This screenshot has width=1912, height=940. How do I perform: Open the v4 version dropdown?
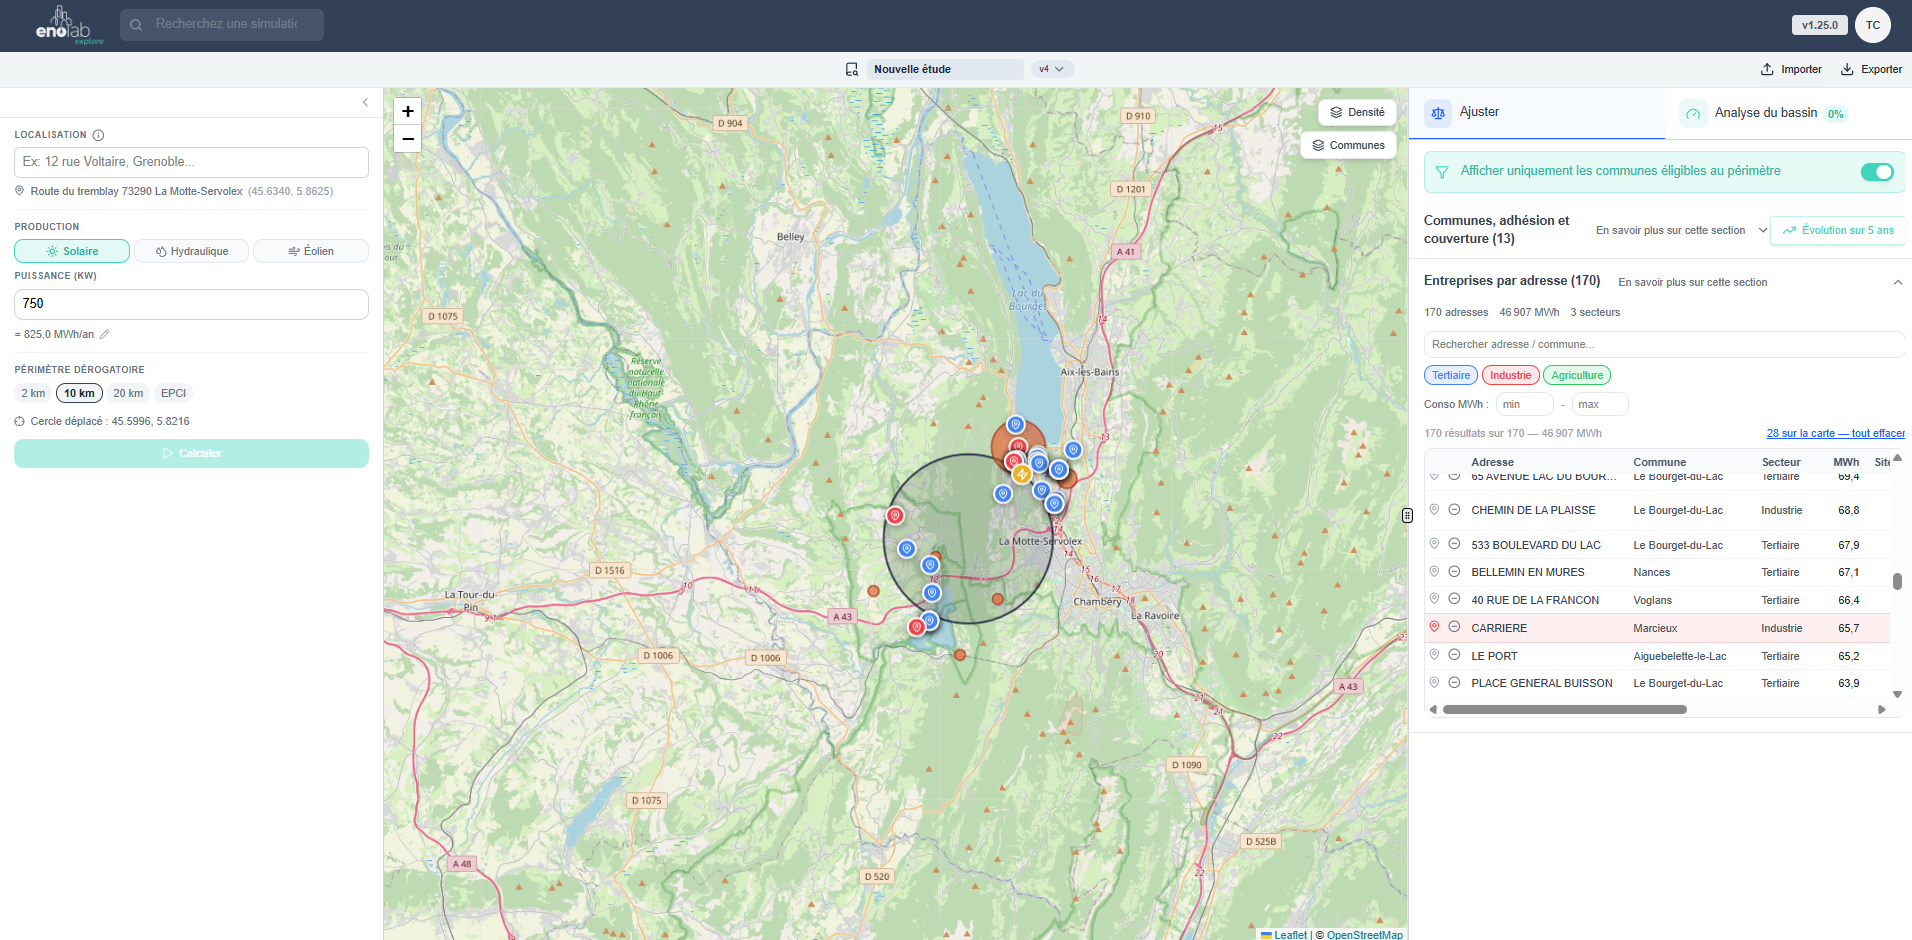1051,69
